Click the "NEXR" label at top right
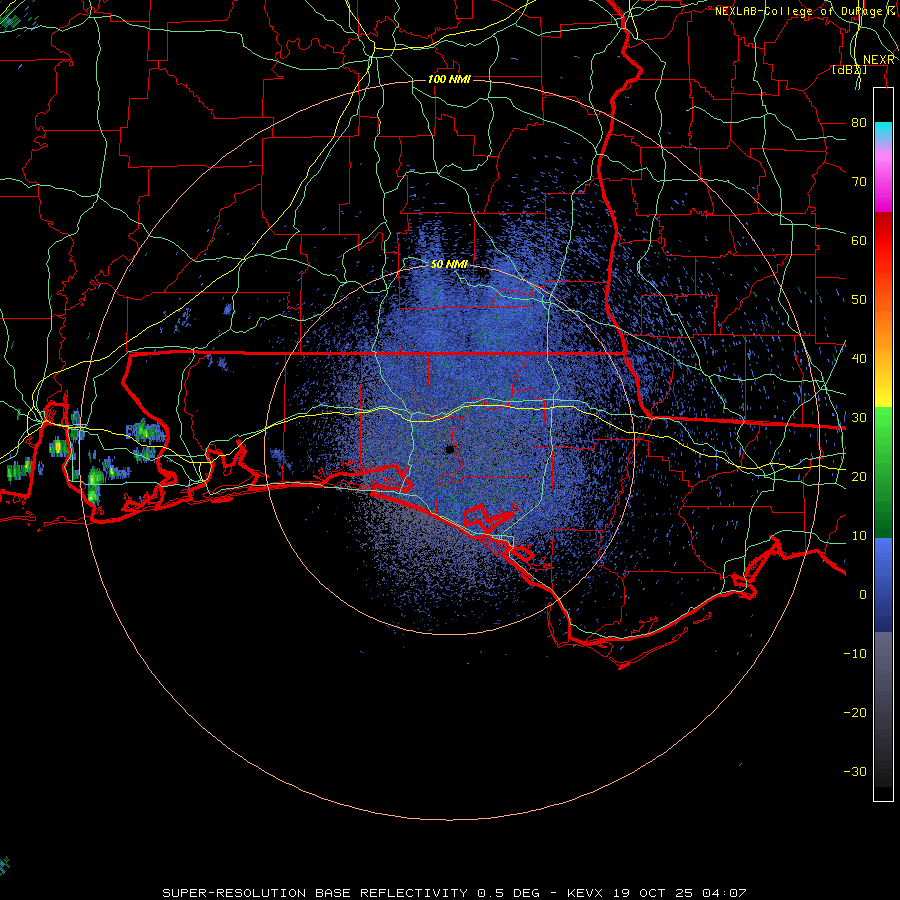Image resolution: width=900 pixels, height=900 pixels. tap(879, 60)
